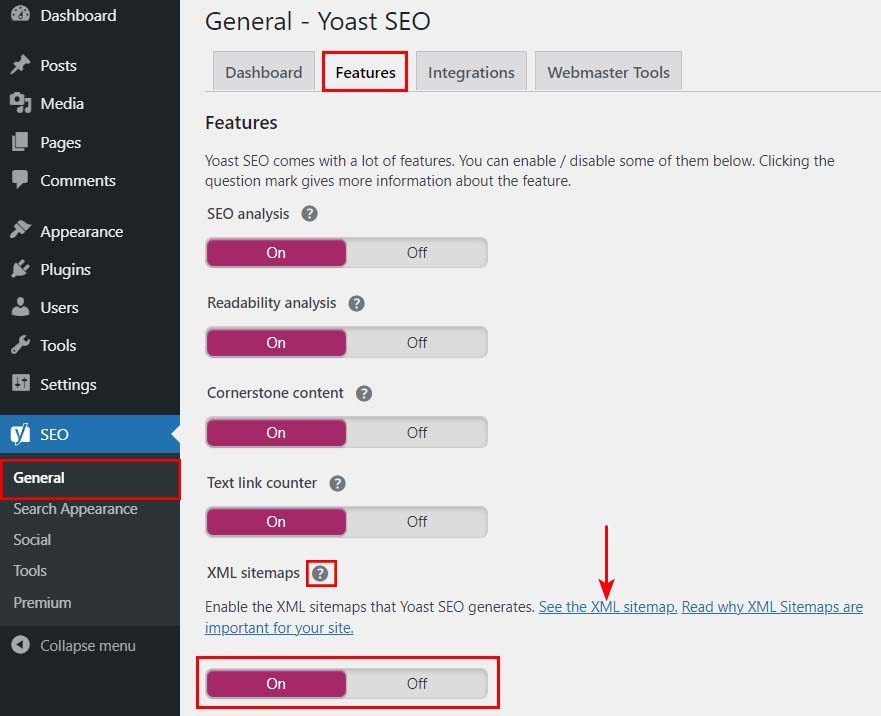Click the Dashboard gauge icon in sidebar
The image size is (881, 716).
[x=20, y=14]
